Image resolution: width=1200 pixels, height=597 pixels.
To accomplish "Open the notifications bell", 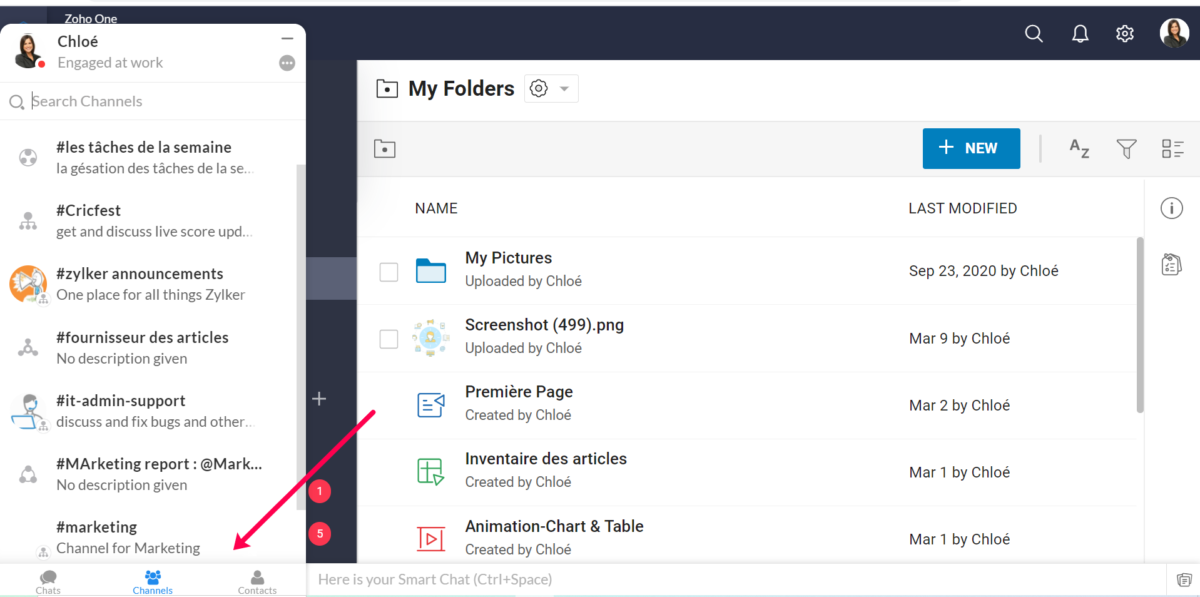I will [1080, 34].
